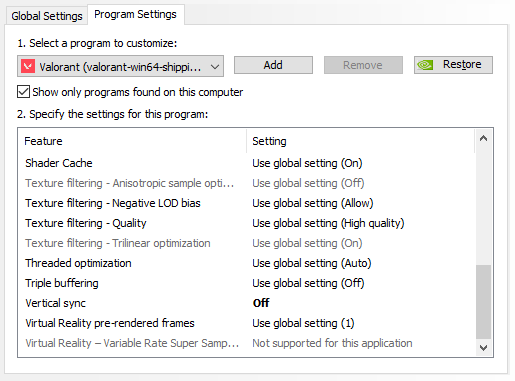Image resolution: width=515 pixels, height=381 pixels.
Task: Select the Program Settings tab
Action: pyautogui.click(x=135, y=14)
